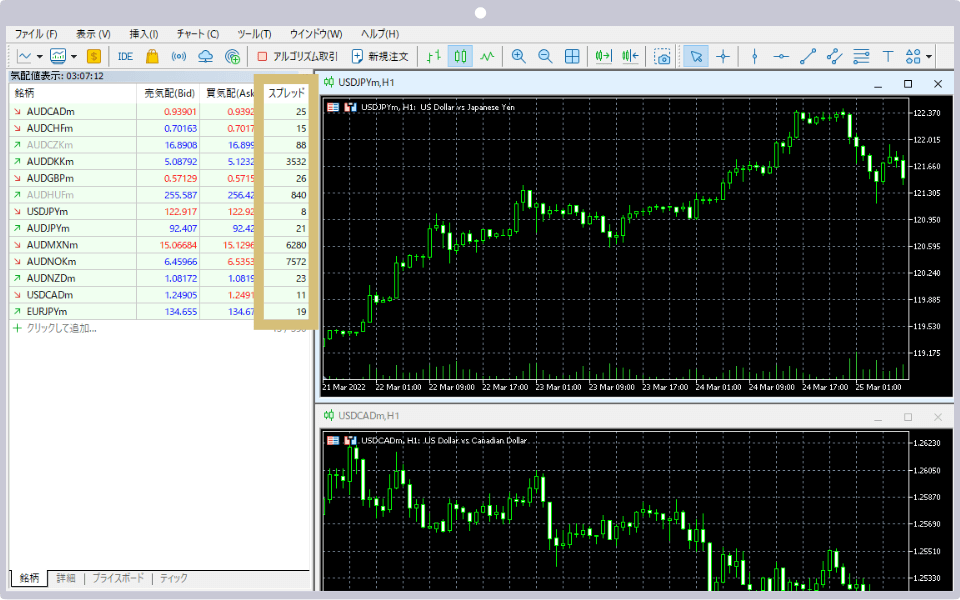Expand the indicators chart dropdown arrow

coord(74,56)
